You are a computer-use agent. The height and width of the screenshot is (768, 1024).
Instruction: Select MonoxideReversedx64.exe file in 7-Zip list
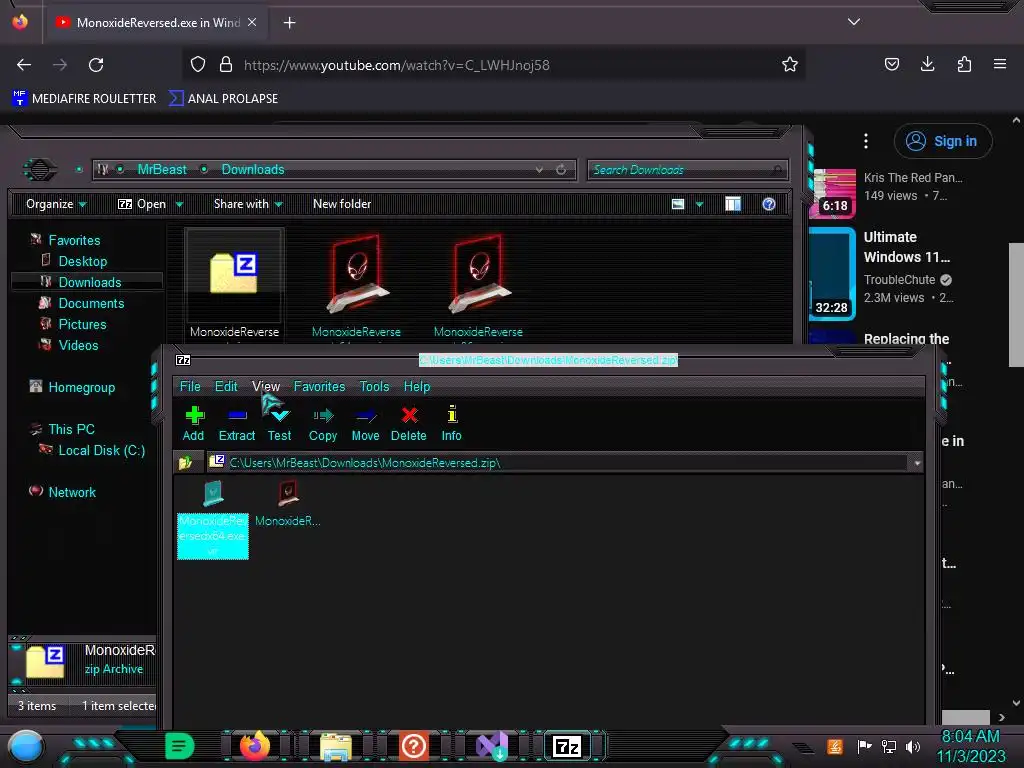pos(213,520)
